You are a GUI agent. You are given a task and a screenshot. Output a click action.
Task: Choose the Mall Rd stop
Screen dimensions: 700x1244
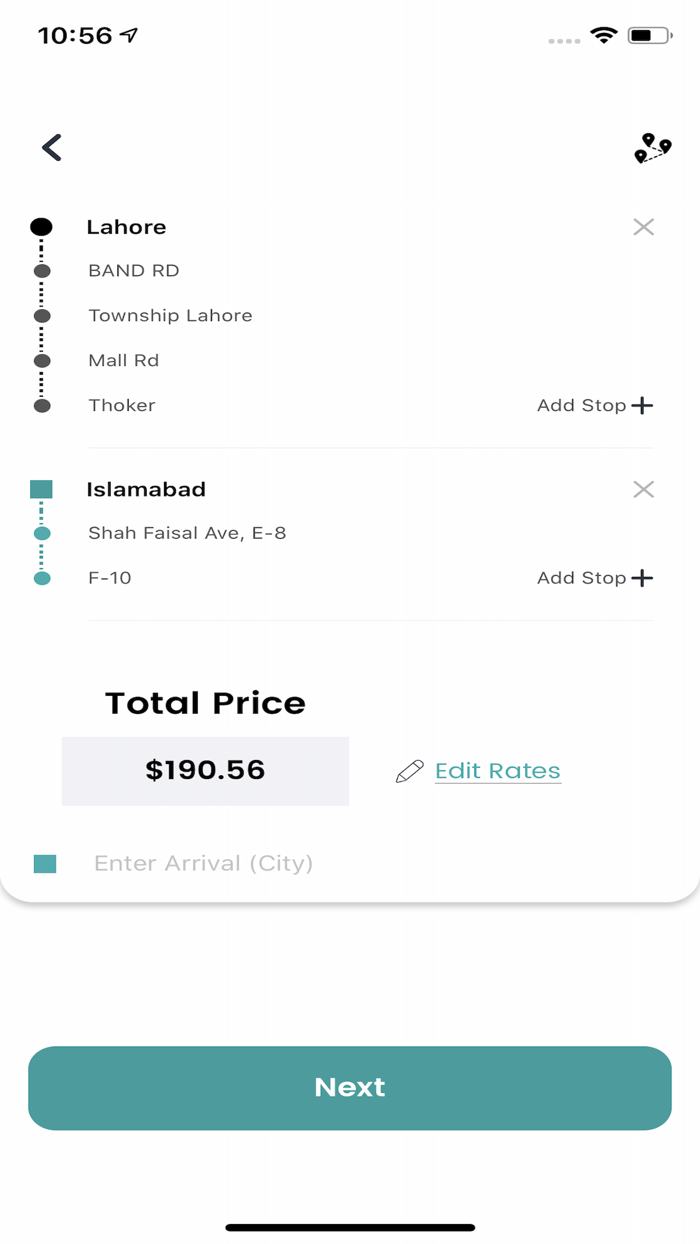123,361
